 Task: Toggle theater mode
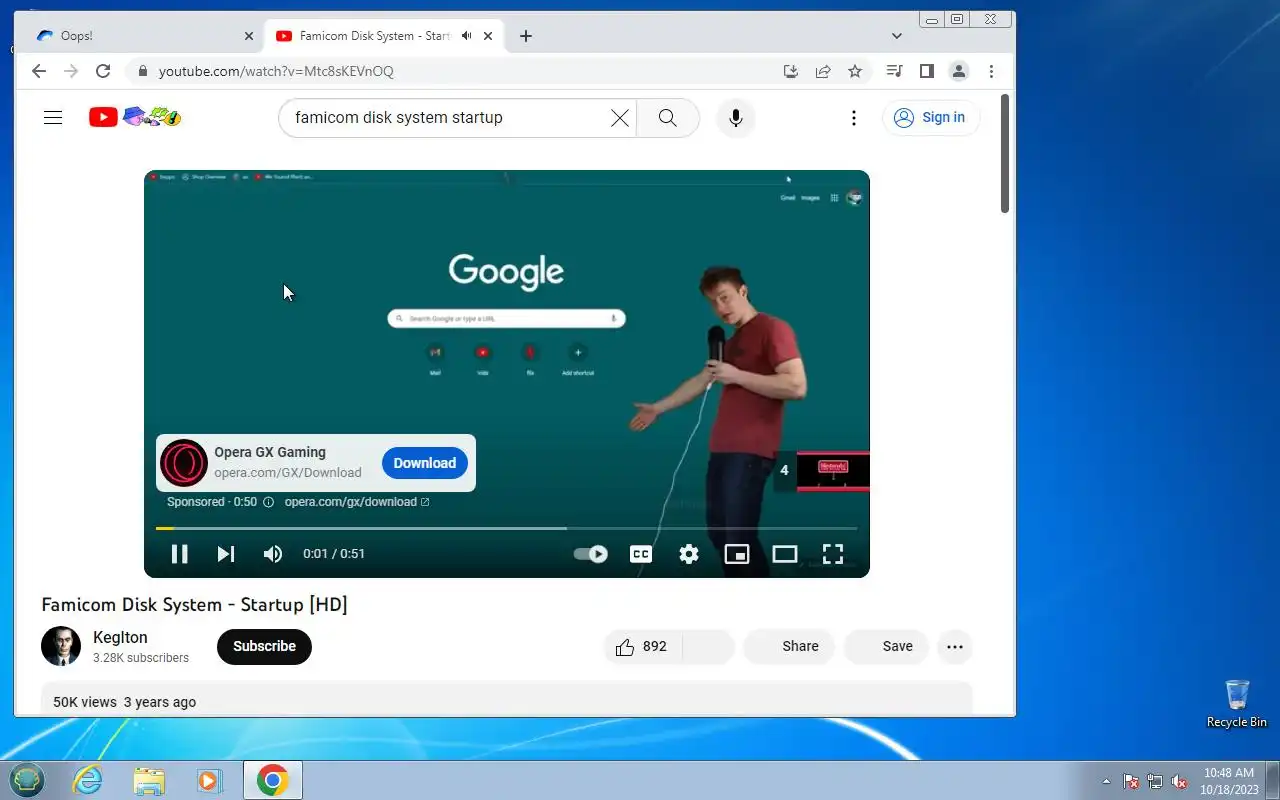(x=785, y=554)
